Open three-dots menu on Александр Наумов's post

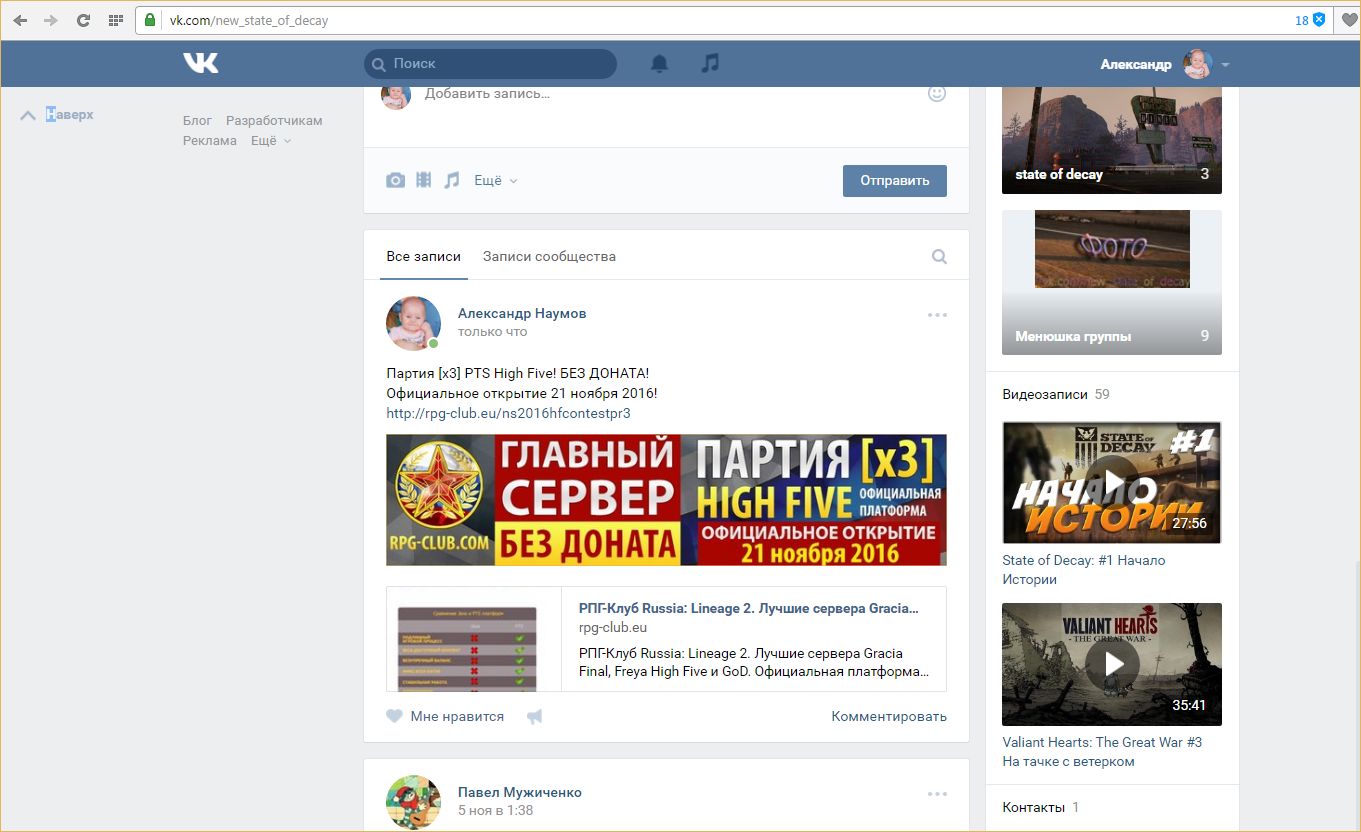[x=937, y=315]
